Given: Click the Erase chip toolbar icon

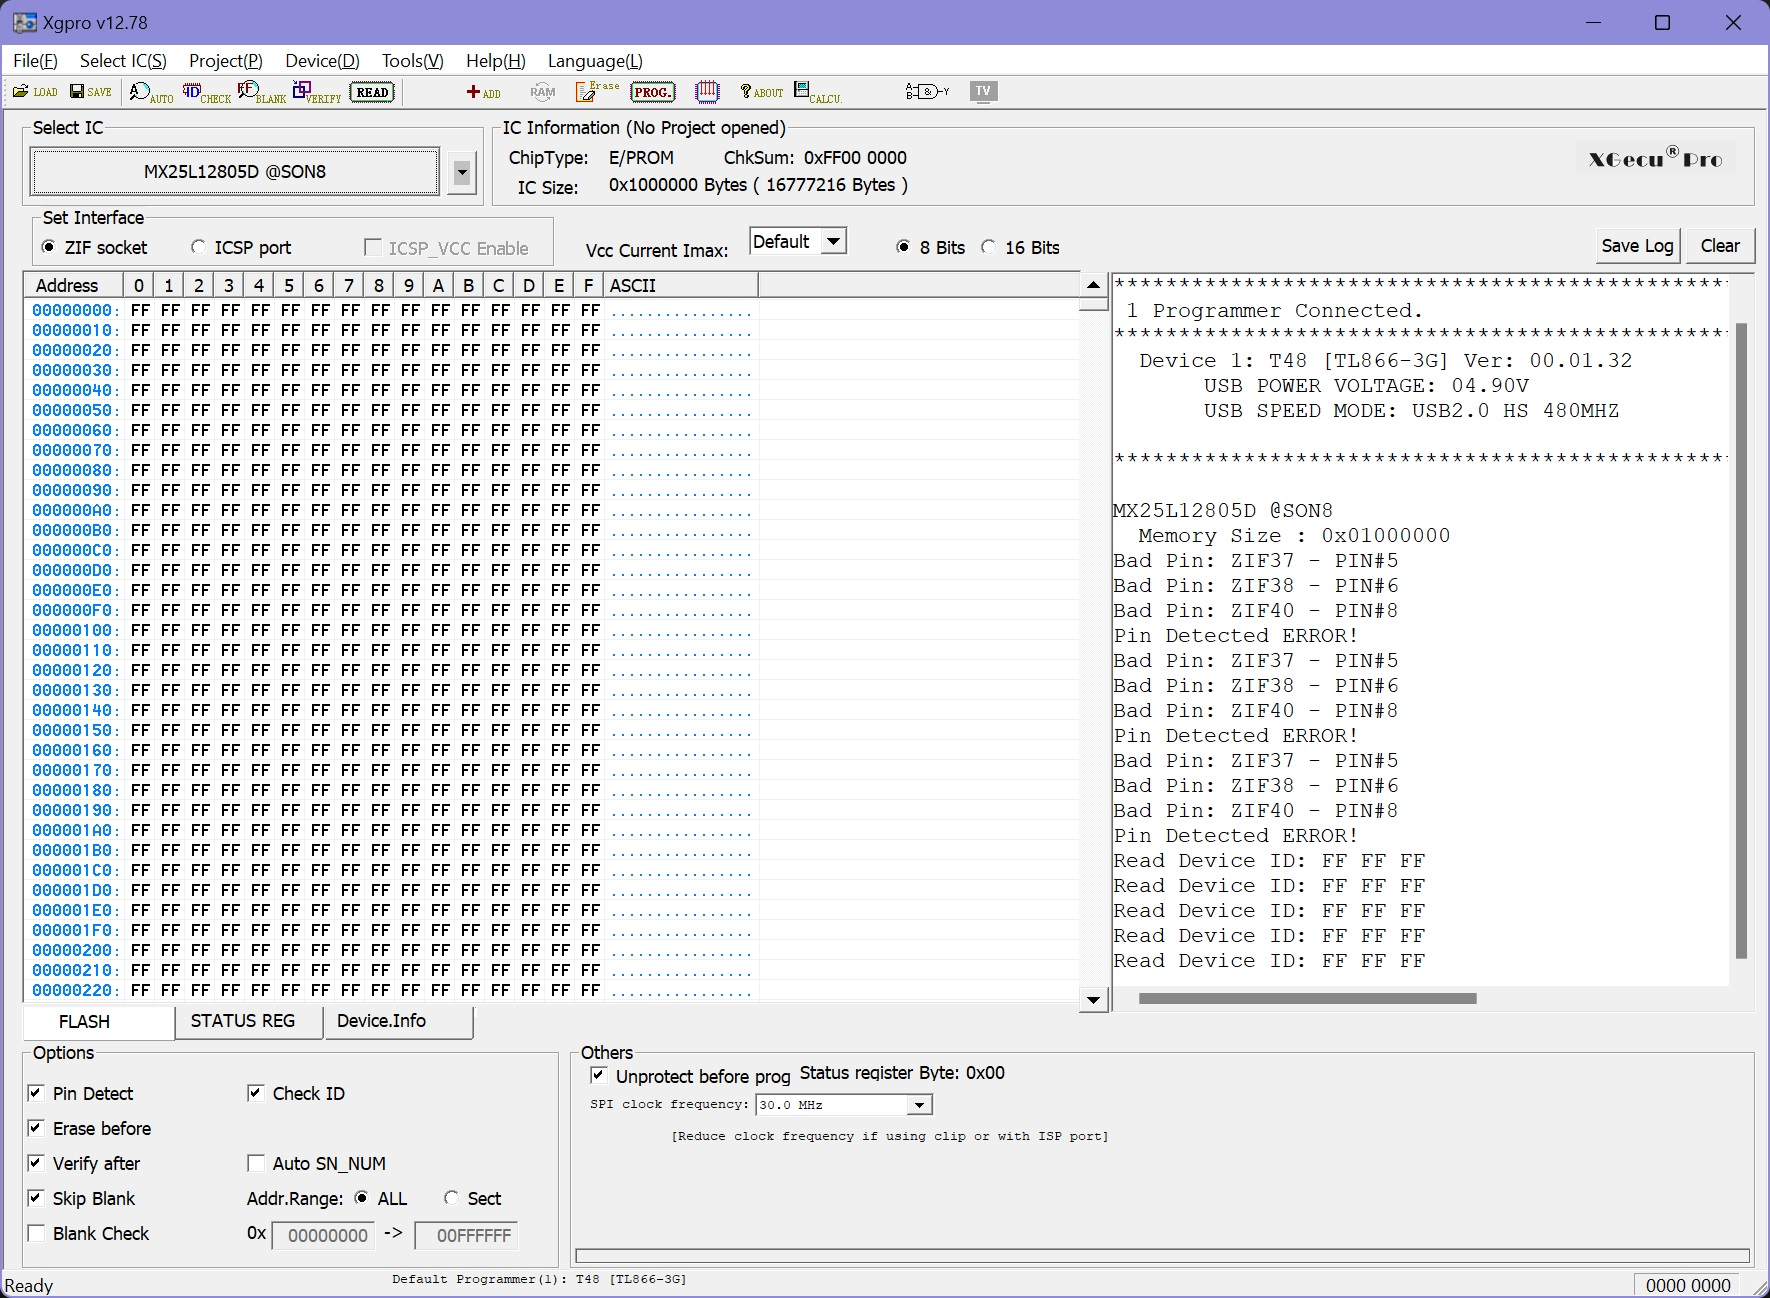Looking at the screenshot, I should pos(597,91).
